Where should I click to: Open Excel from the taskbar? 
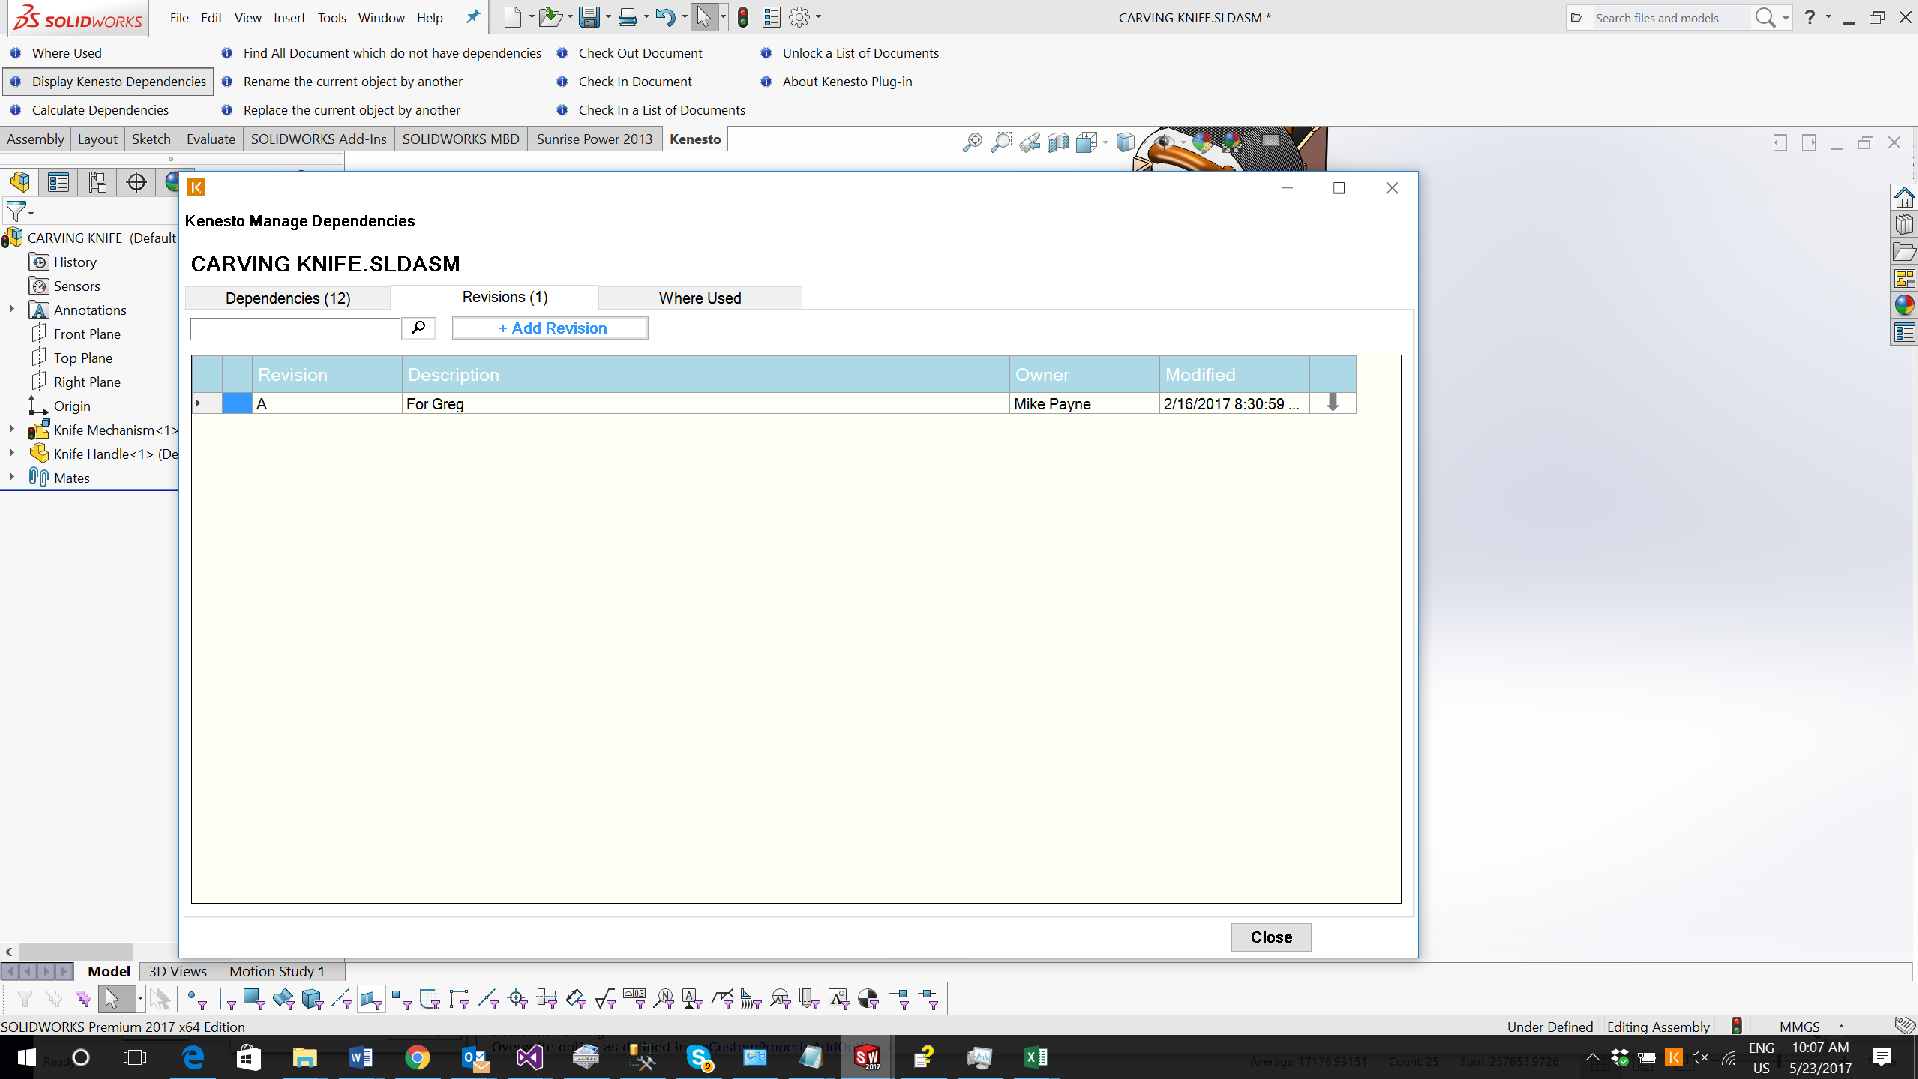(1035, 1057)
